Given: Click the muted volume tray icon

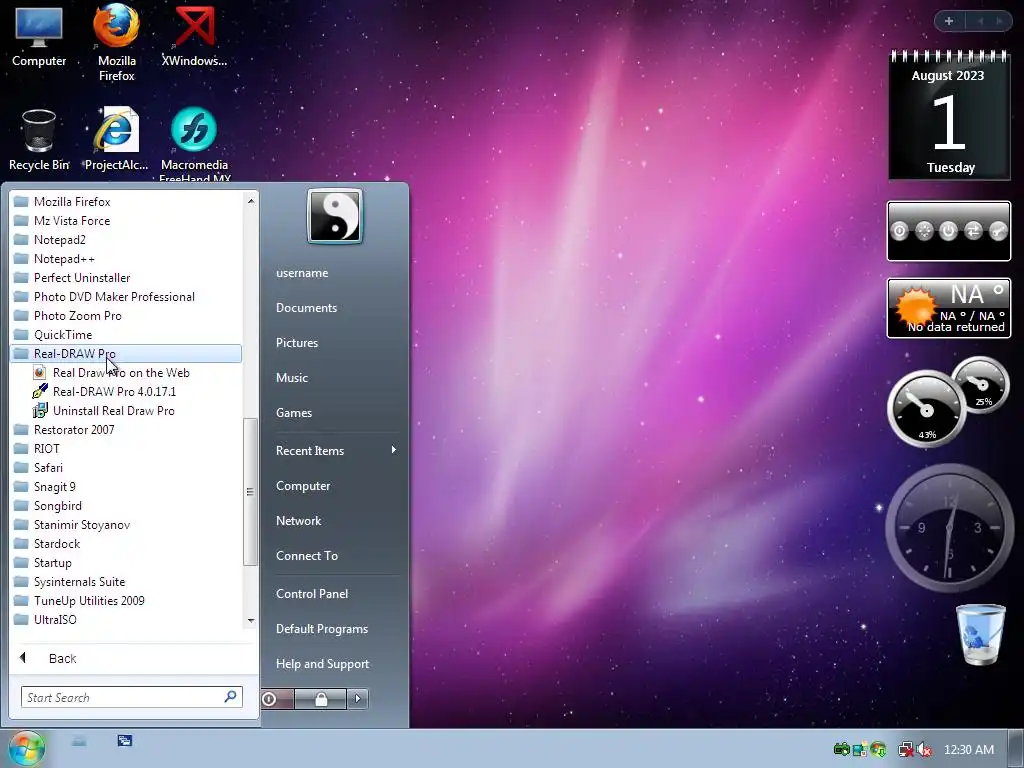Looking at the screenshot, I should point(924,750).
